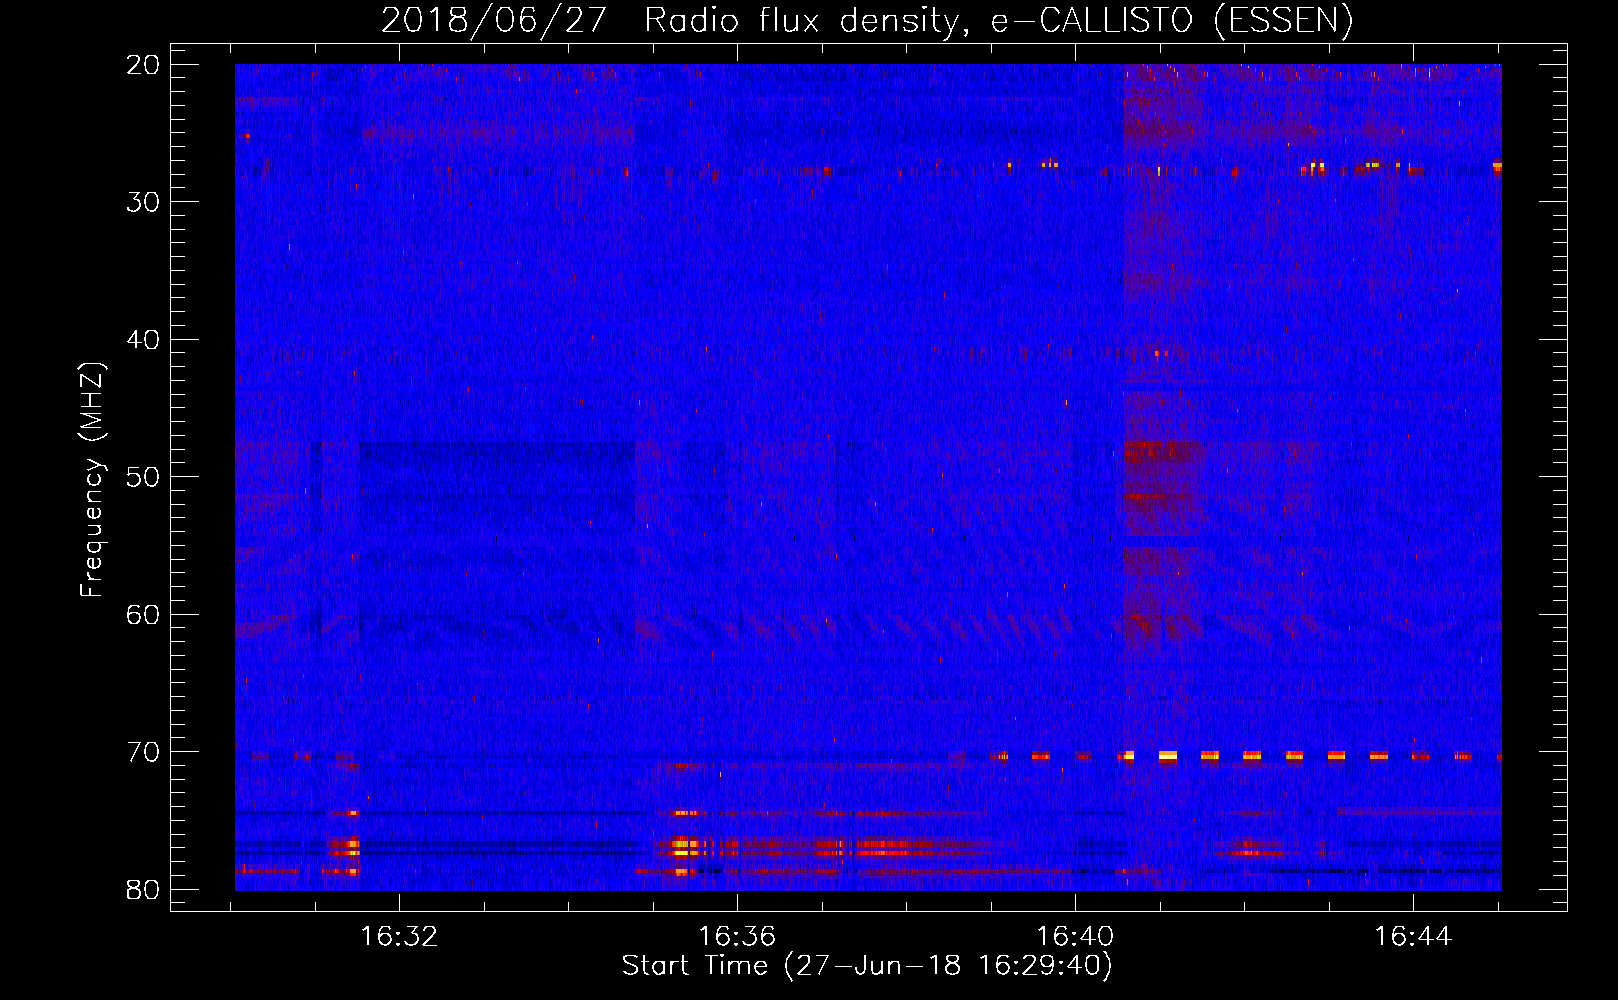Viewport: 1618px width, 1000px height.
Task: Click the 30 frequency tick label
Action: pyautogui.click(x=144, y=202)
